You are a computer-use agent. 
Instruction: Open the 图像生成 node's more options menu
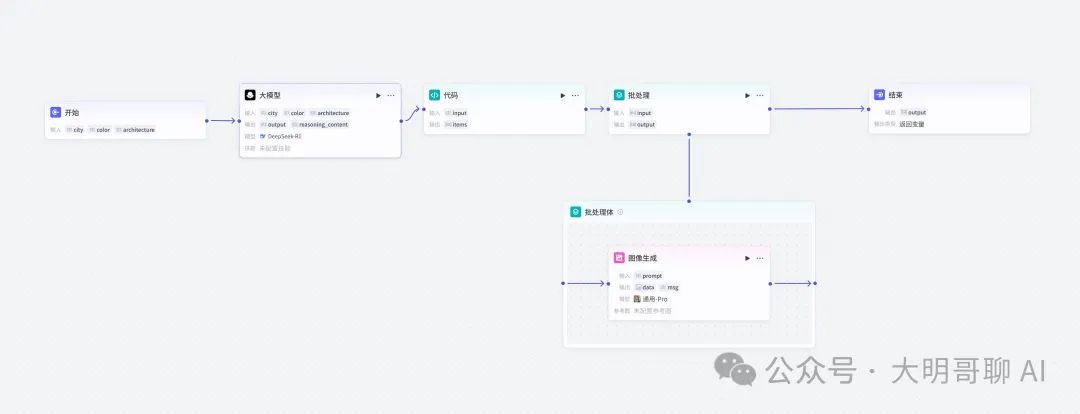point(760,257)
